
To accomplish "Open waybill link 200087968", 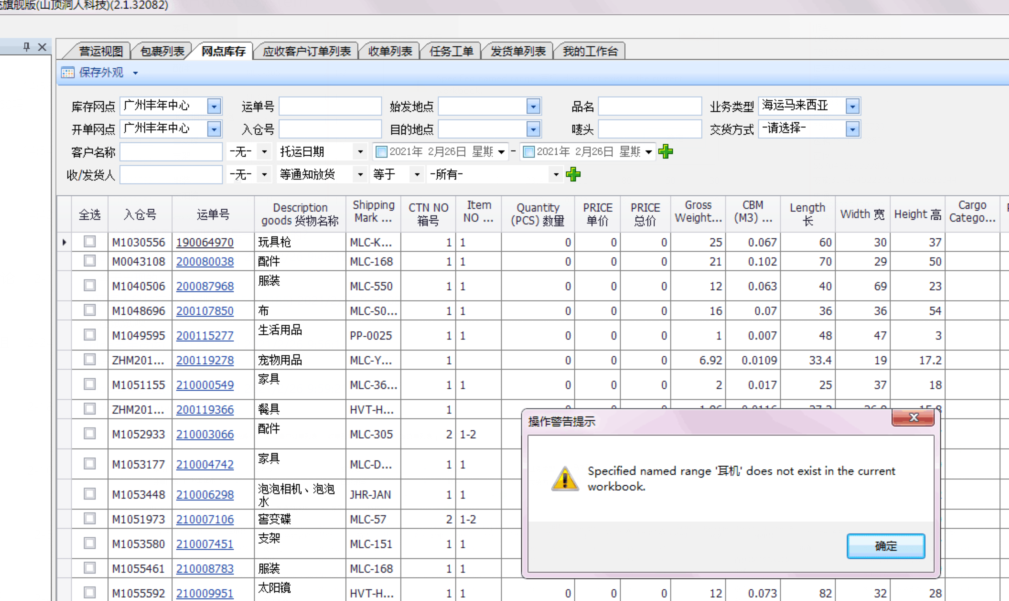I will click(x=205, y=286).
